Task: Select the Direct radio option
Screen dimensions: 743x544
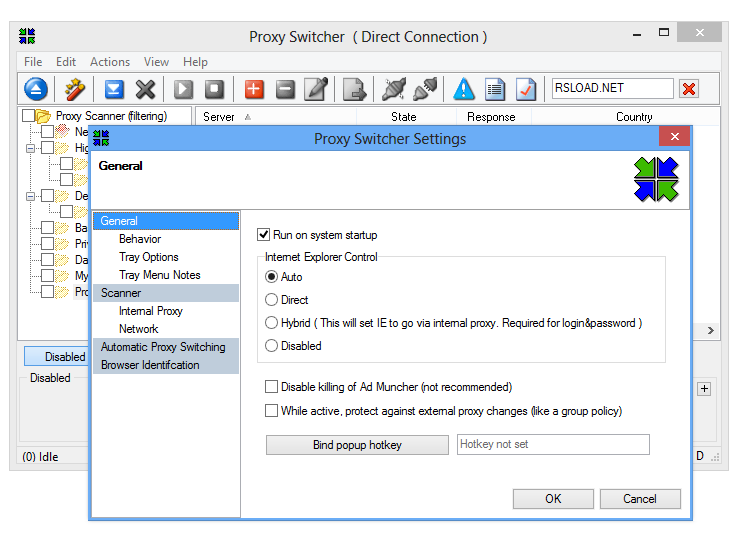Action: coord(271,299)
